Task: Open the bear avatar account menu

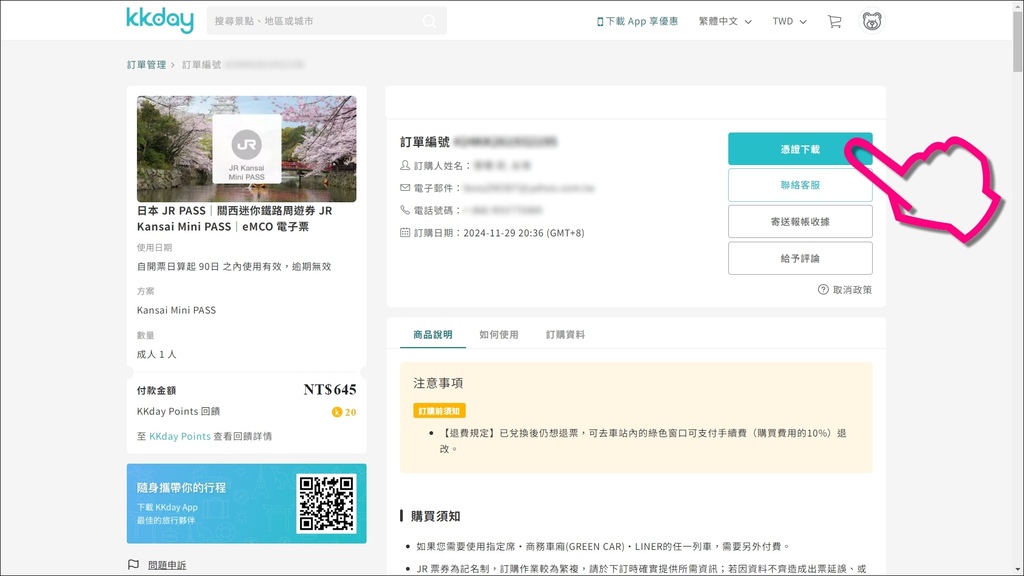Action: click(872, 21)
